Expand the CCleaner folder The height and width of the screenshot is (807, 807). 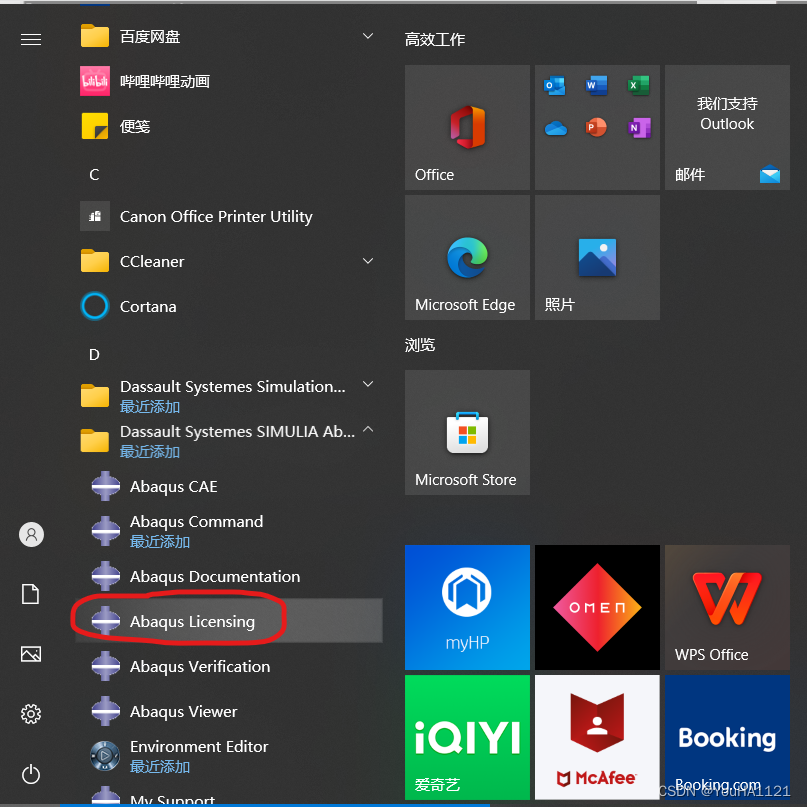tap(368, 261)
